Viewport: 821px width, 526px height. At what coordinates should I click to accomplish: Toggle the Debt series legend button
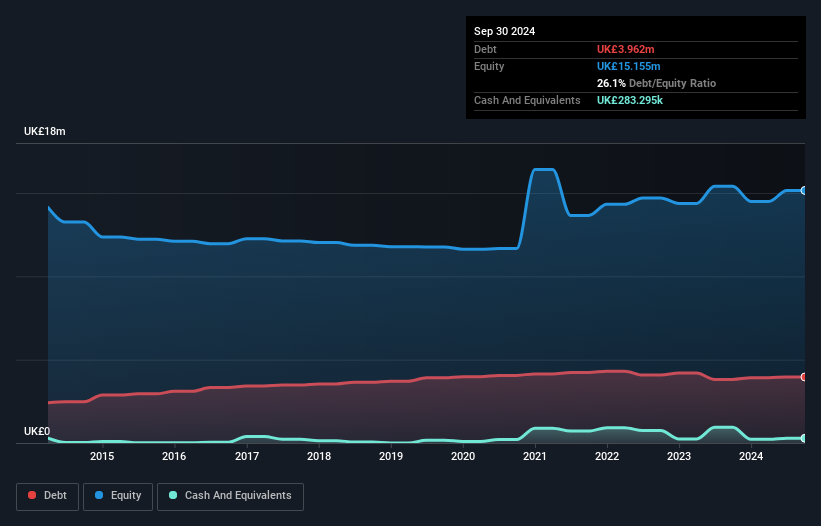tap(47, 496)
